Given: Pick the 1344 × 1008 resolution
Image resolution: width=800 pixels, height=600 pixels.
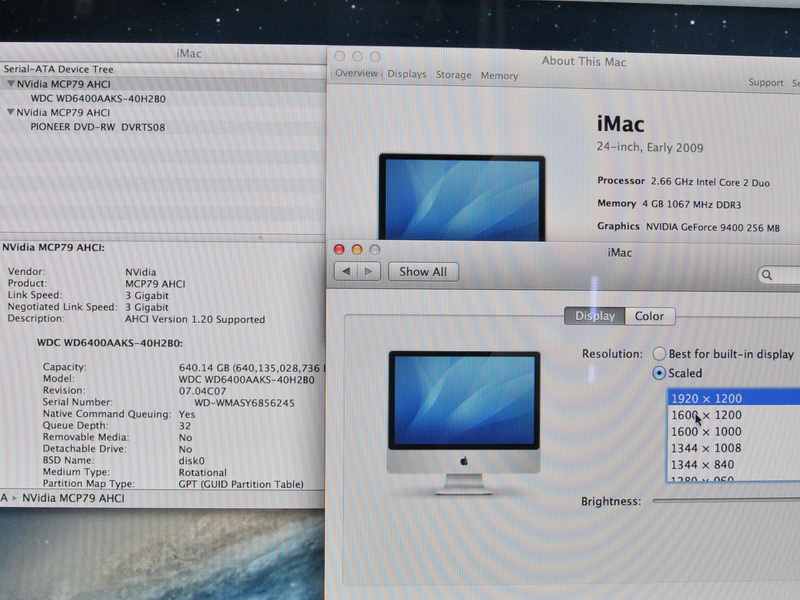Looking at the screenshot, I should click(x=733, y=448).
